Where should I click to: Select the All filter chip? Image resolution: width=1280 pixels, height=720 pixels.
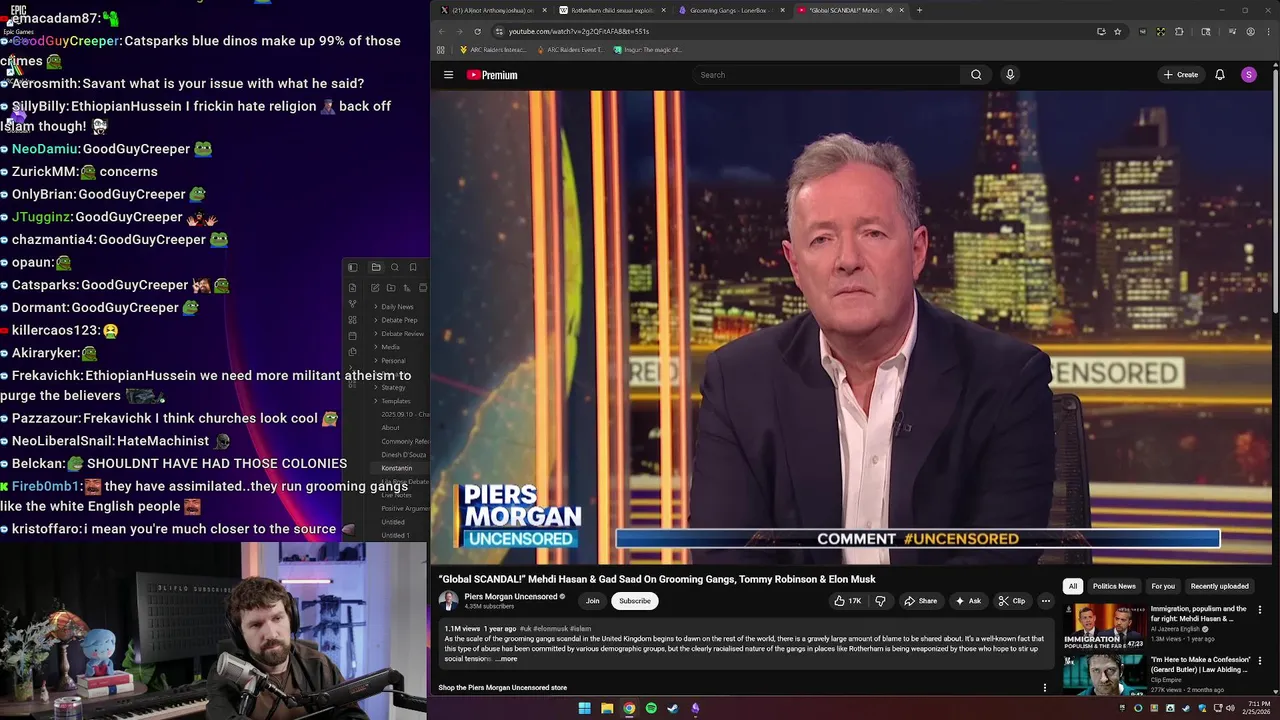point(1073,586)
